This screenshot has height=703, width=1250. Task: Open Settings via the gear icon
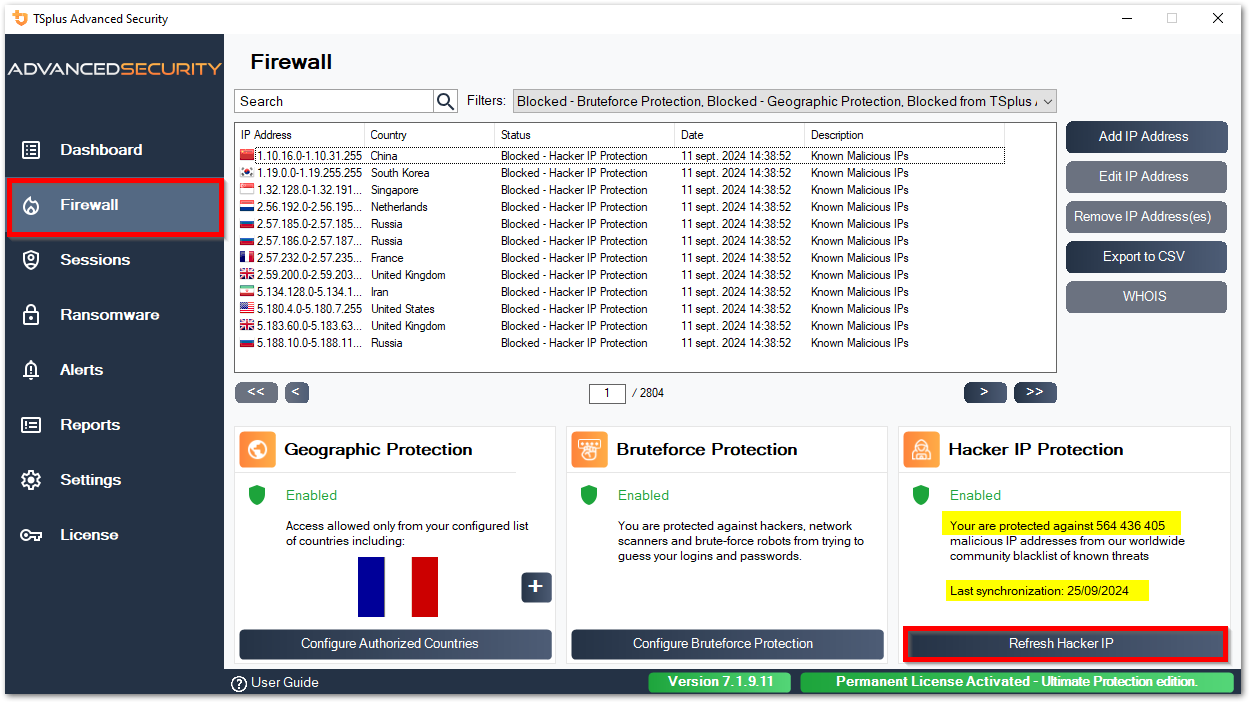[28, 479]
